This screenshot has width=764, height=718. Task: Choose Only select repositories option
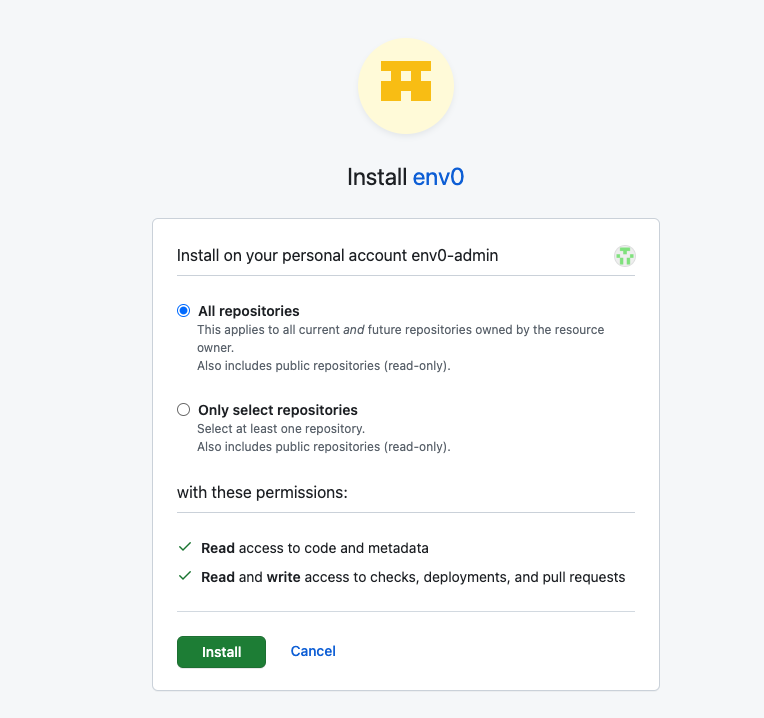pyautogui.click(x=183, y=410)
